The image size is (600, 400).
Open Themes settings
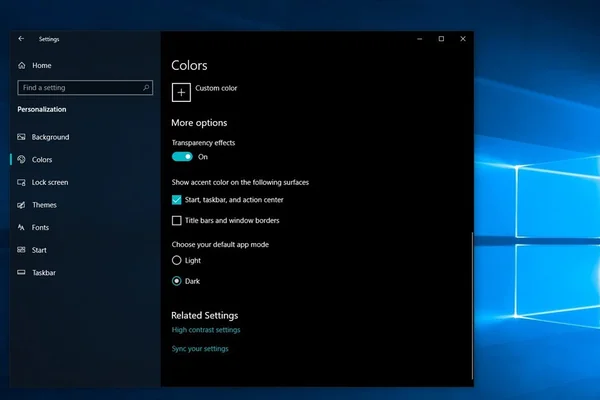44,205
